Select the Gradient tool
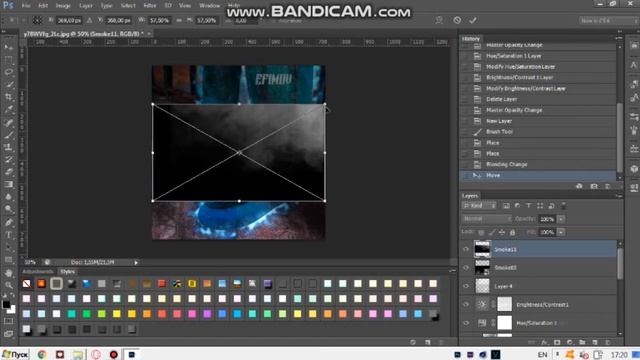The height and width of the screenshot is (360, 640). (9, 184)
